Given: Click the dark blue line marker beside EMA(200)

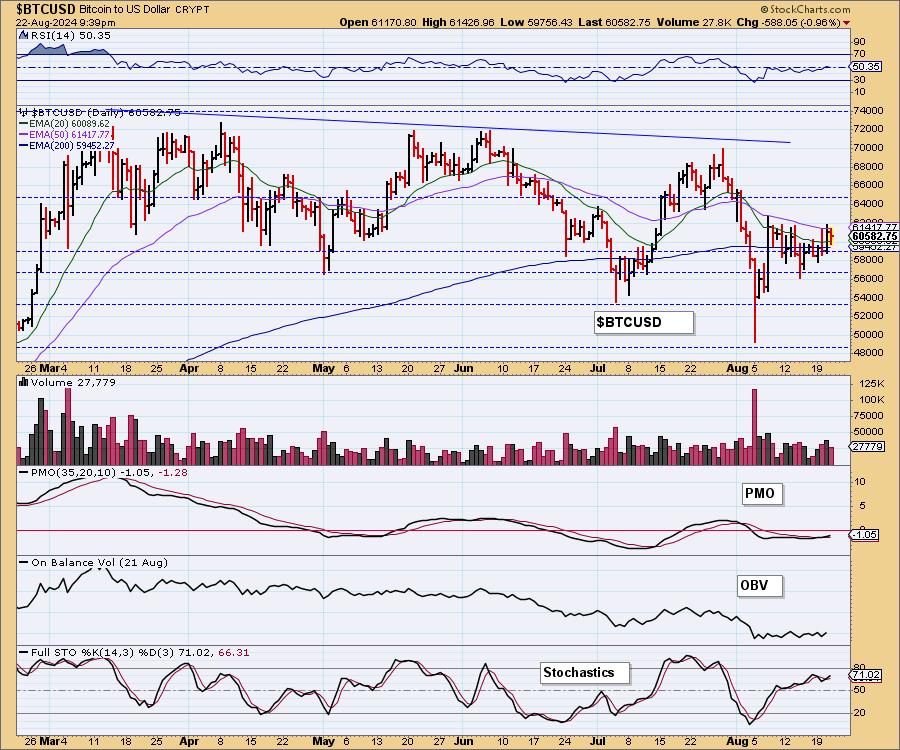Looking at the screenshot, I should [x=24, y=146].
